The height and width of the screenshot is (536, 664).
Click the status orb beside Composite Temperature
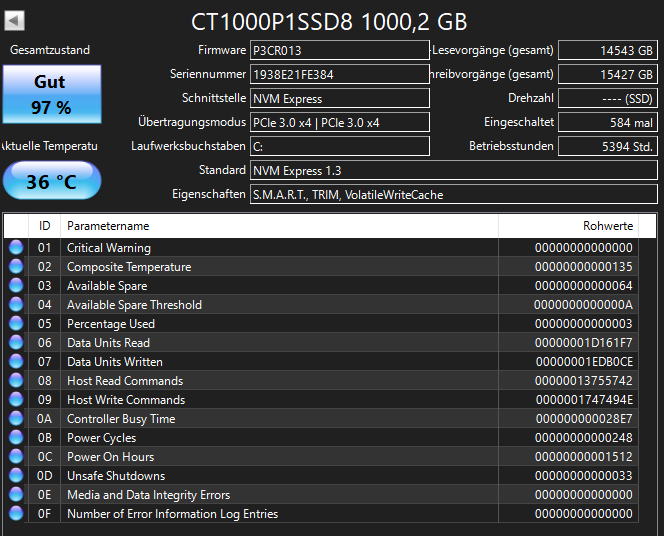pos(16,266)
